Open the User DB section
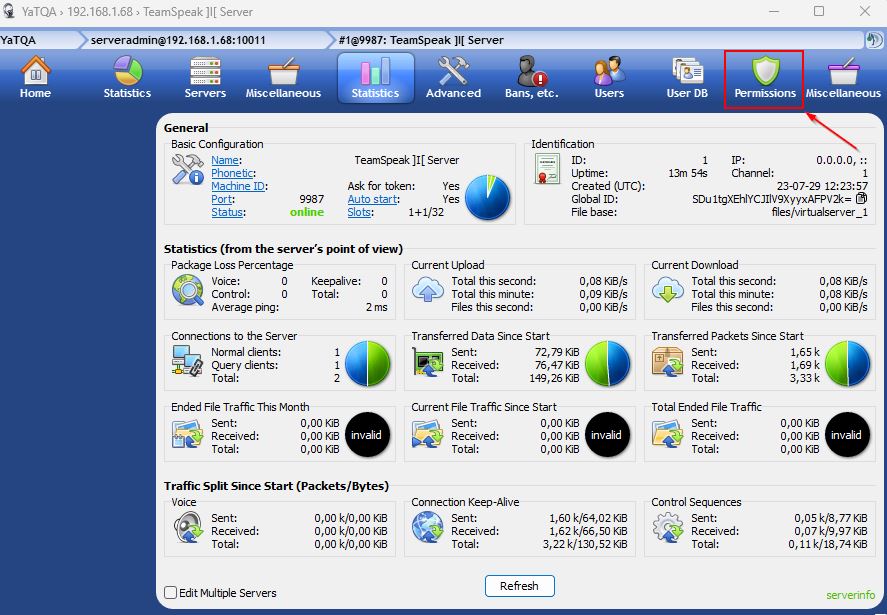The width and height of the screenshot is (887, 615). tap(686, 78)
